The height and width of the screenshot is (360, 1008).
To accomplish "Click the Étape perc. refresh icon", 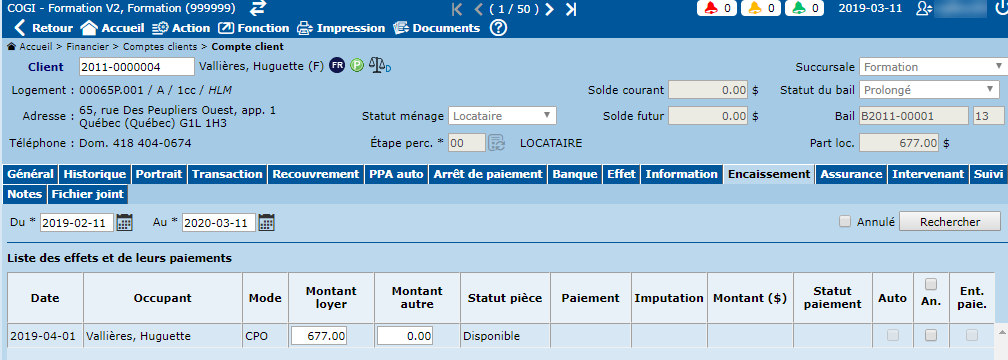I will click(496, 143).
